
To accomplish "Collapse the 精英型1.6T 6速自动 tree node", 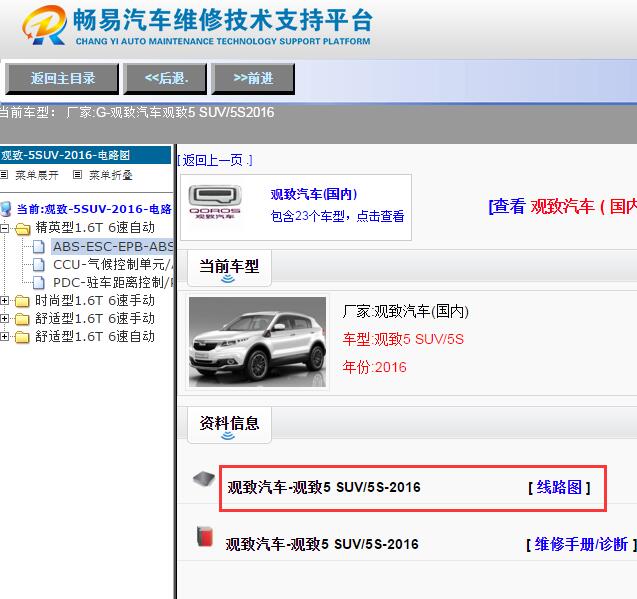I will click(x=4, y=228).
